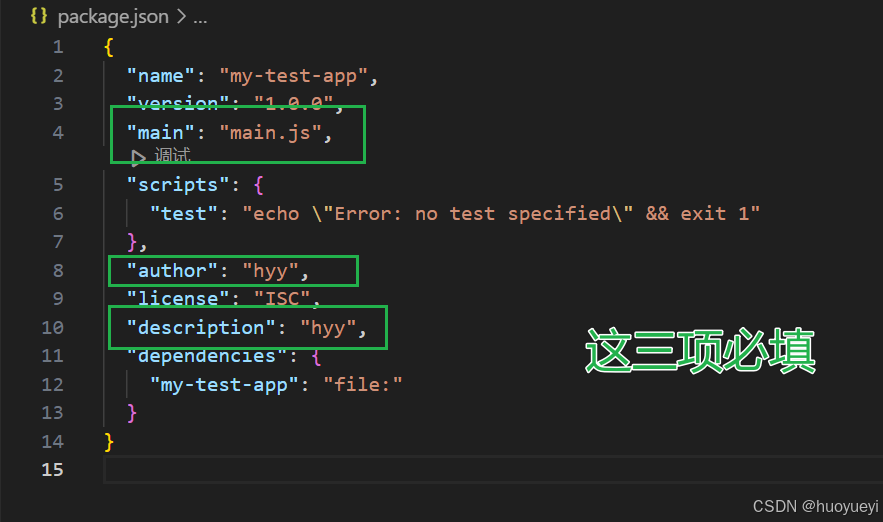Click the closing pink brace on line 13
The image size is (883, 522).
pos(132,413)
